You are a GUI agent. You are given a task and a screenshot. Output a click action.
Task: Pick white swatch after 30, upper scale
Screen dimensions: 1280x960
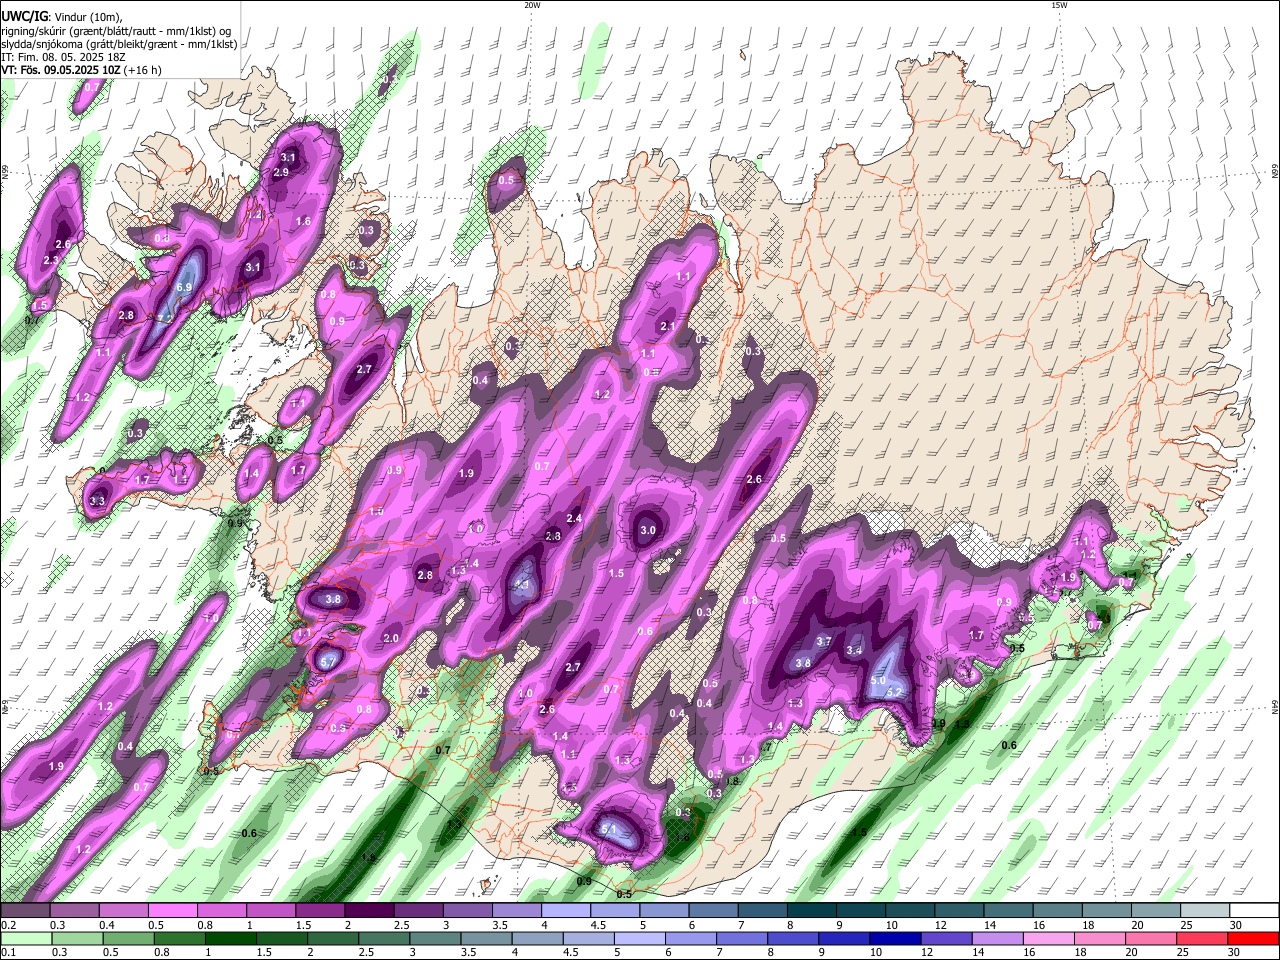tap(1253, 911)
